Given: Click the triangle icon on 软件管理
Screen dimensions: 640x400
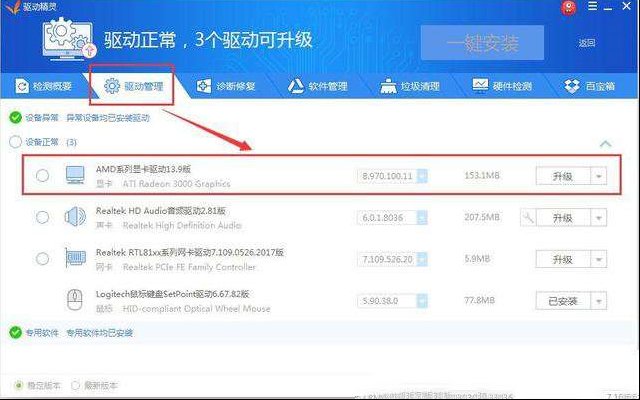Looking at the screenshot, I should pos(296,86).
